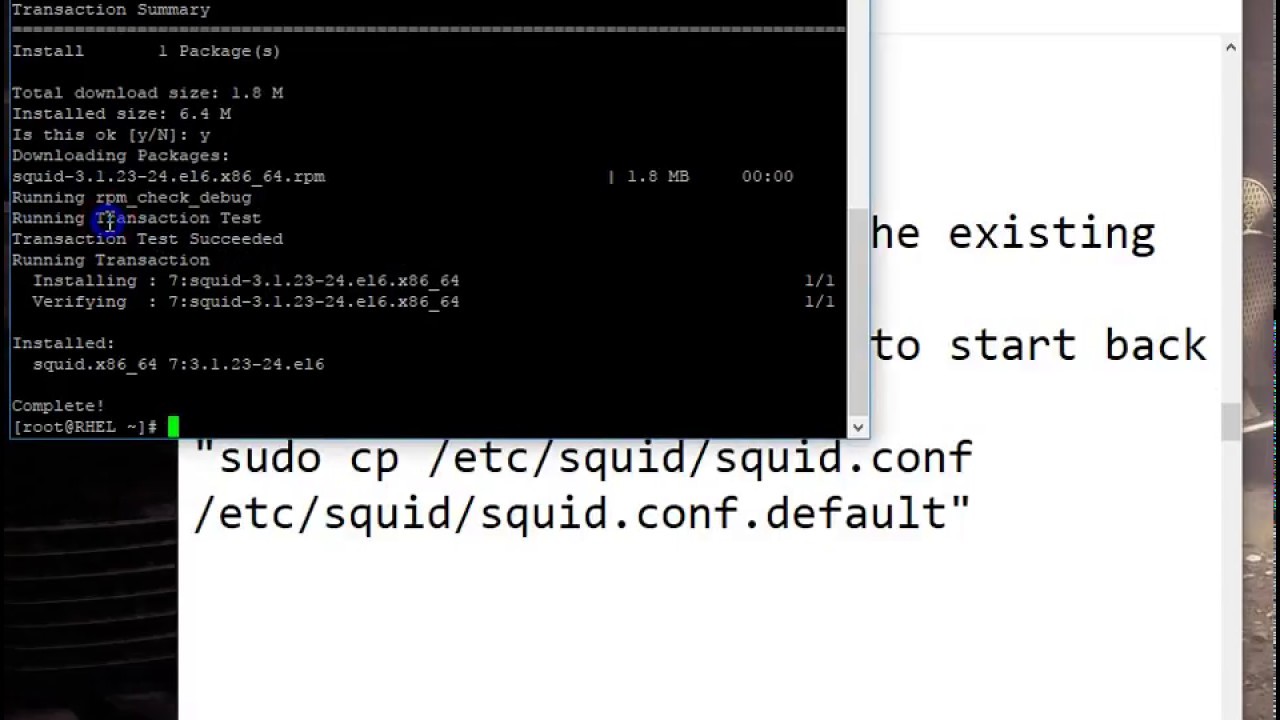Screen dimensions: 1280x720
Task: Click the words 'start back' in document
Action: tap(1078, 345)
